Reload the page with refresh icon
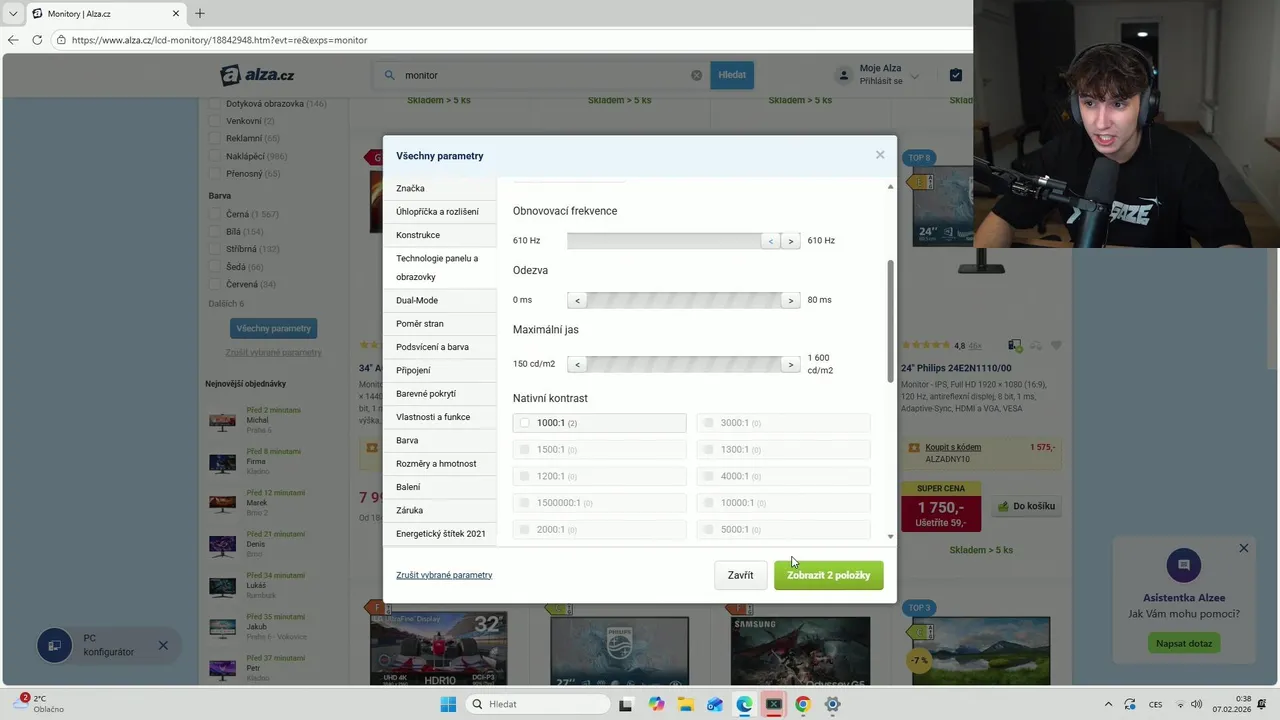 (37, 40)
